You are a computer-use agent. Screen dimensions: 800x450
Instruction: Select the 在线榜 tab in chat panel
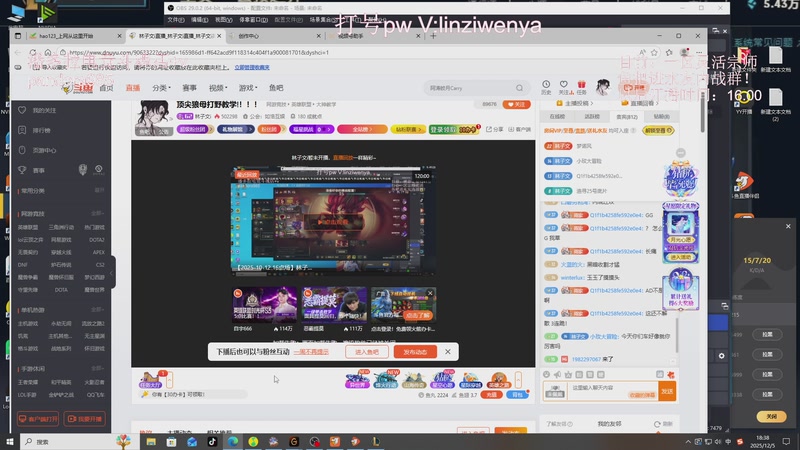tap(557, 116)
